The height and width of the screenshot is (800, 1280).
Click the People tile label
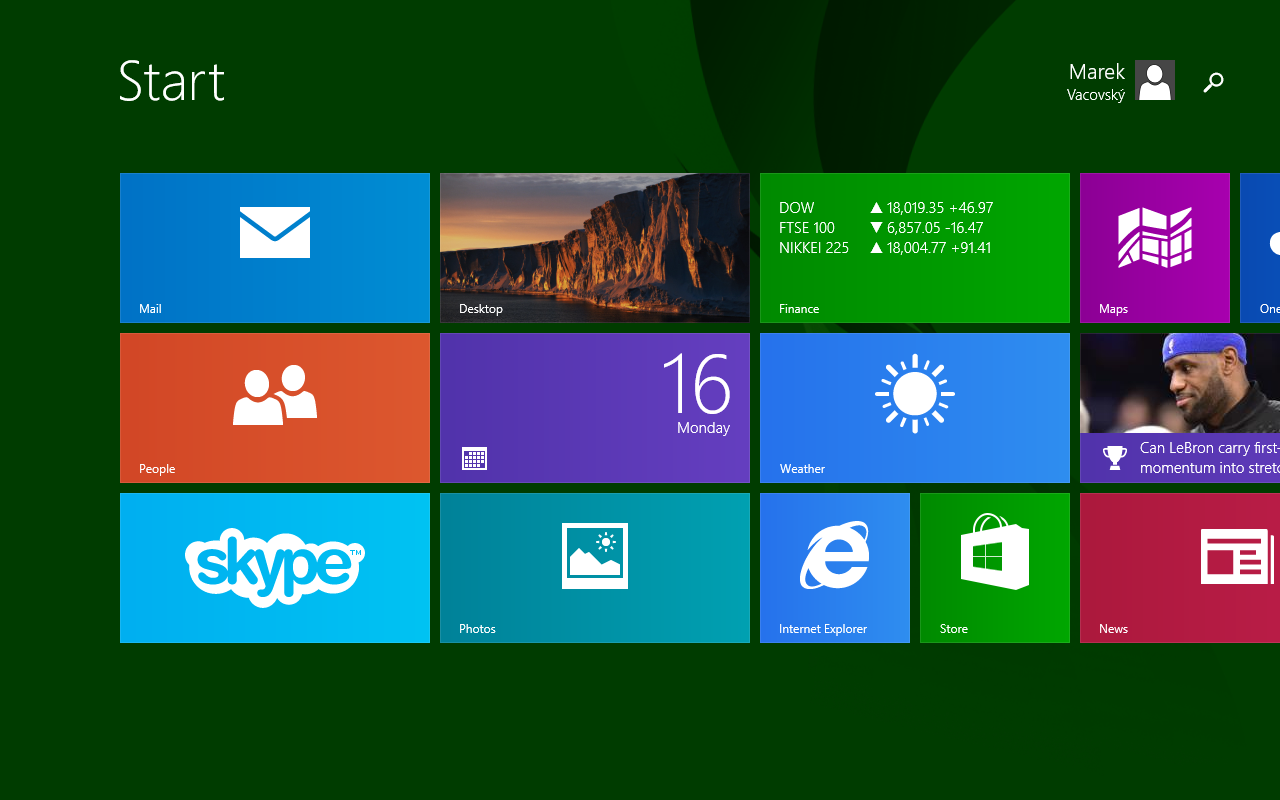pos(157,469)
